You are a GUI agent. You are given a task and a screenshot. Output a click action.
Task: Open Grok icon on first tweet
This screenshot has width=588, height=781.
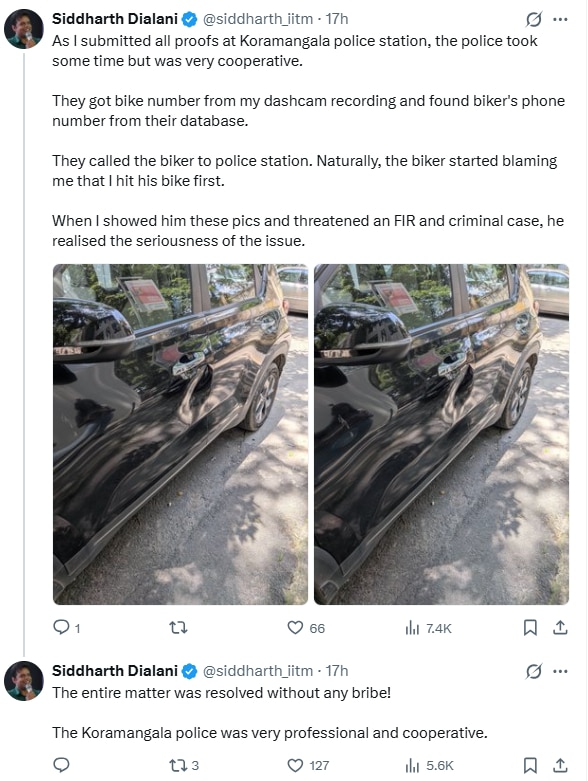tap(533, 19)
